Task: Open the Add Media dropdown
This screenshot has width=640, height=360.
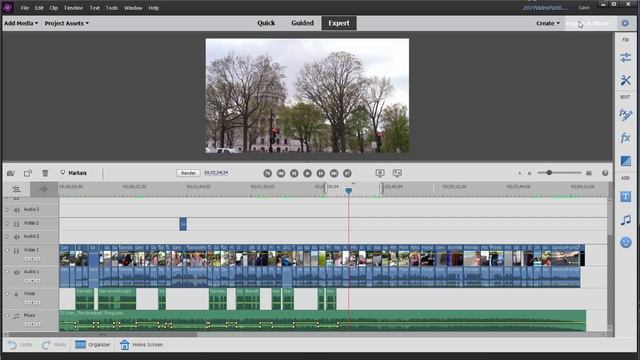Action: tap(21, 23)
